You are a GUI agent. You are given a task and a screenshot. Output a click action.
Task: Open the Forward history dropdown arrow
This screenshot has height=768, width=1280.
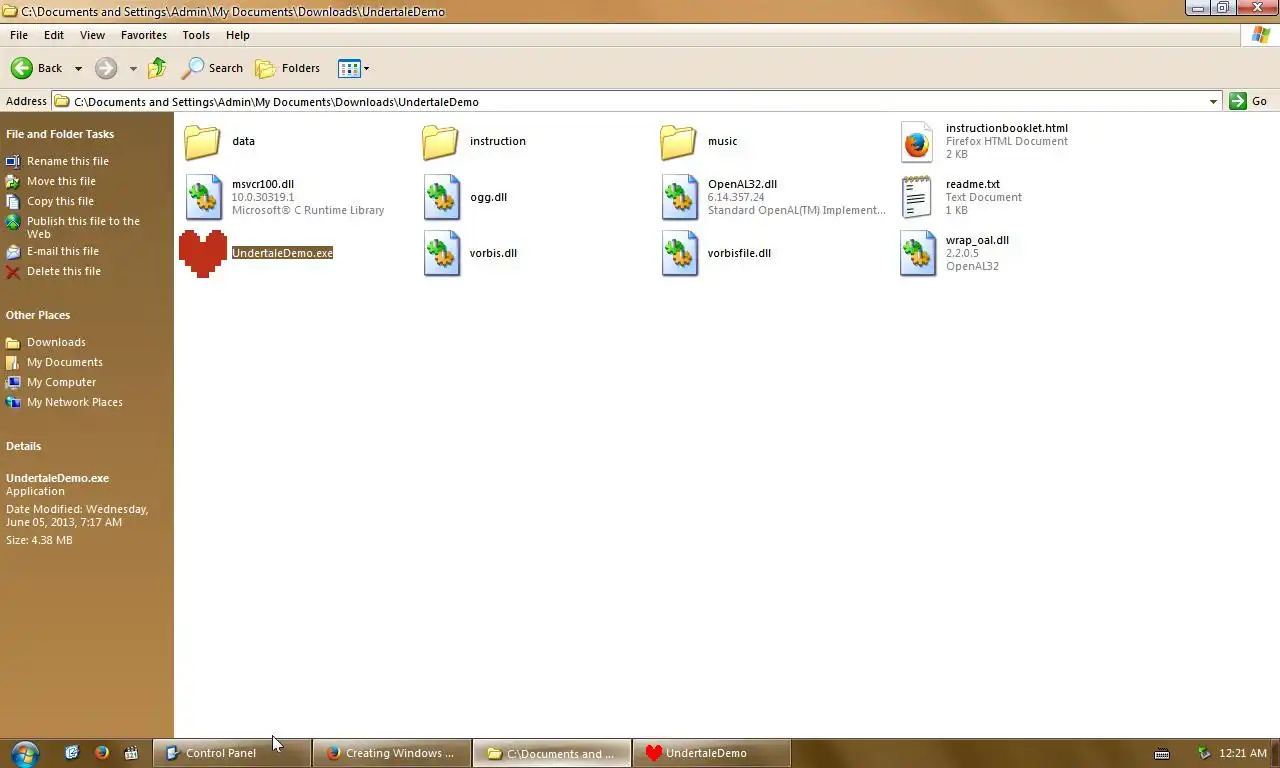click(133, 69)
